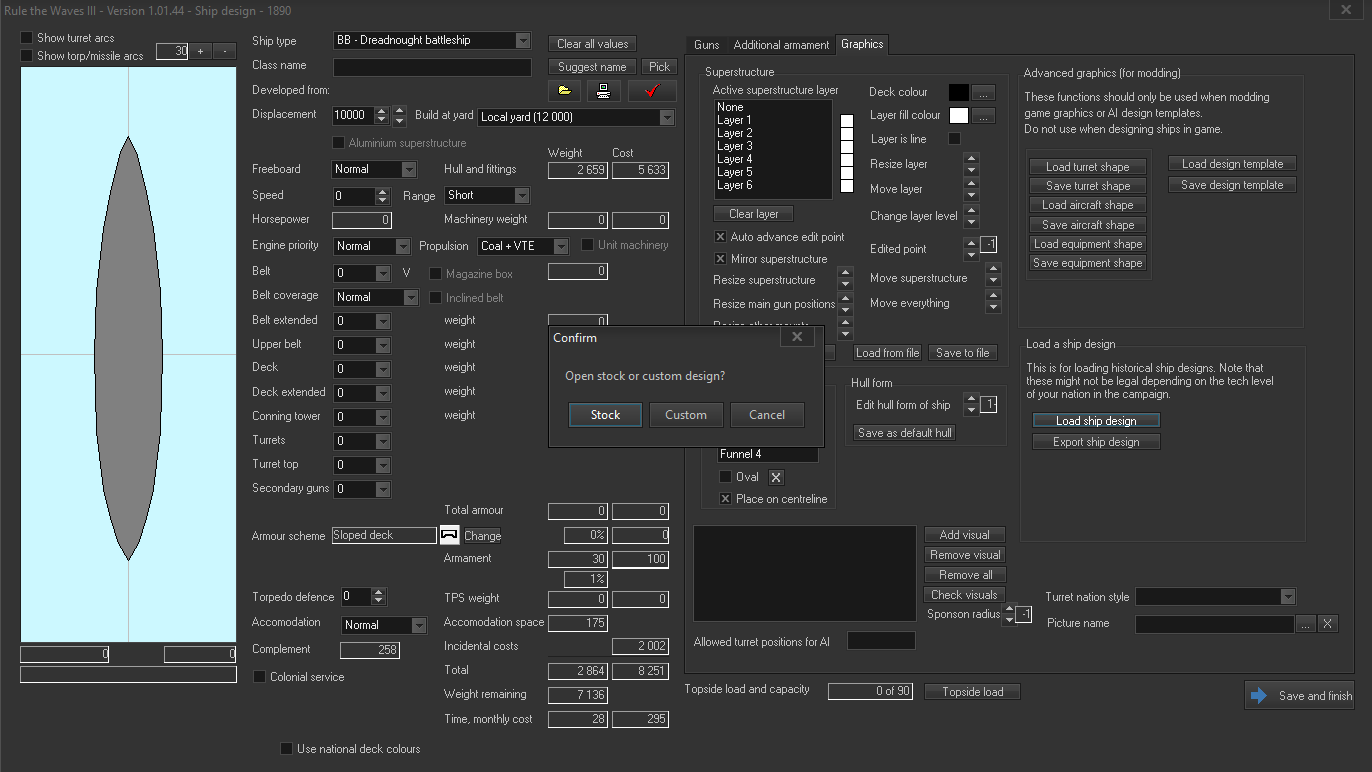Click Suggest name button
The image size is (1372, 772).
(592, 67)
